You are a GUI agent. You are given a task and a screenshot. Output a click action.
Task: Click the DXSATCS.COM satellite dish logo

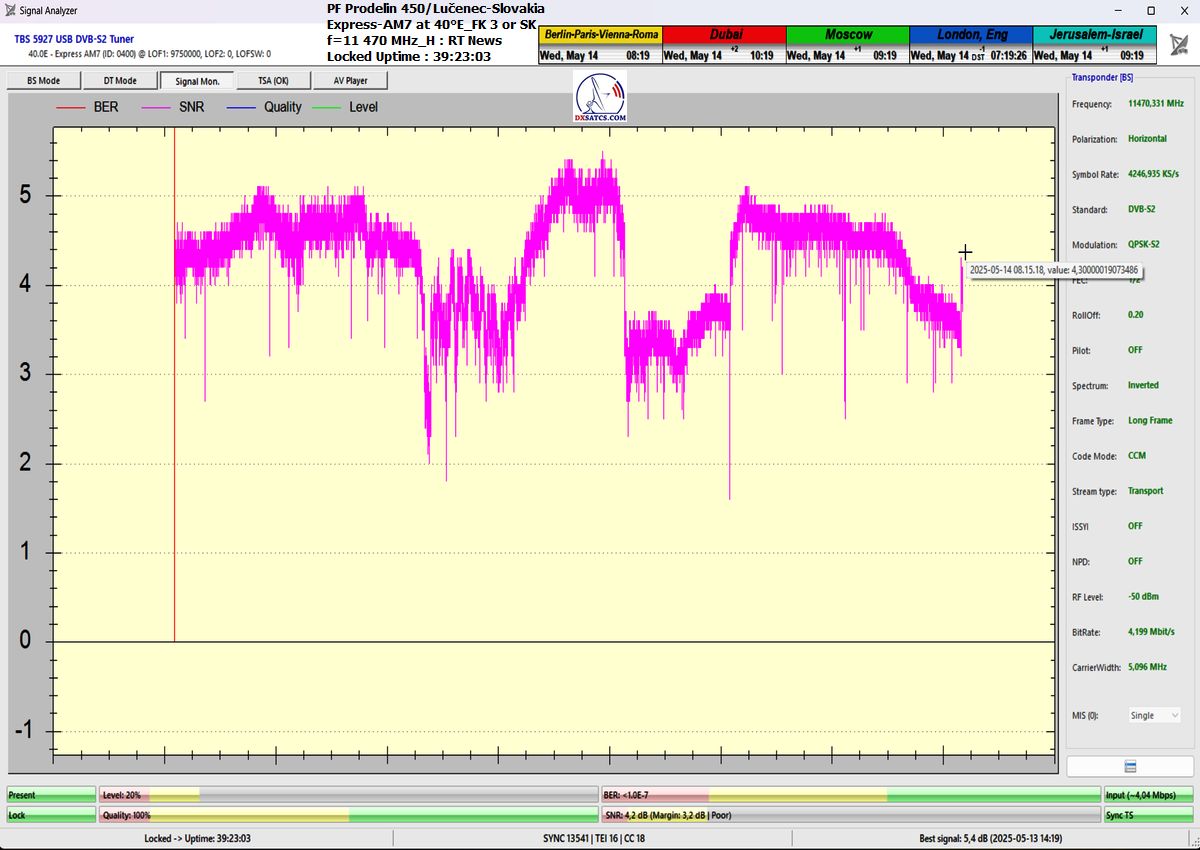pyautogui.click(x=600, y=98)
